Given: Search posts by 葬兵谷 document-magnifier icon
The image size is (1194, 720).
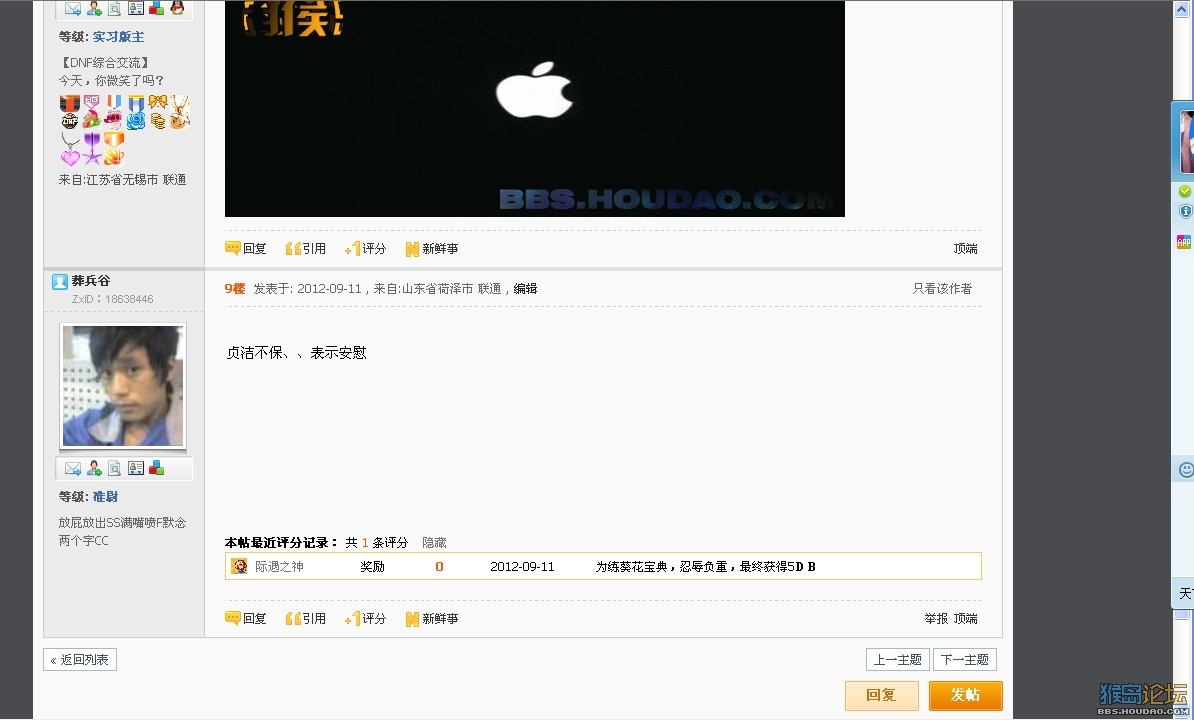Looking at the screenshot, I should pyautogui.click(x=114, y=468).
